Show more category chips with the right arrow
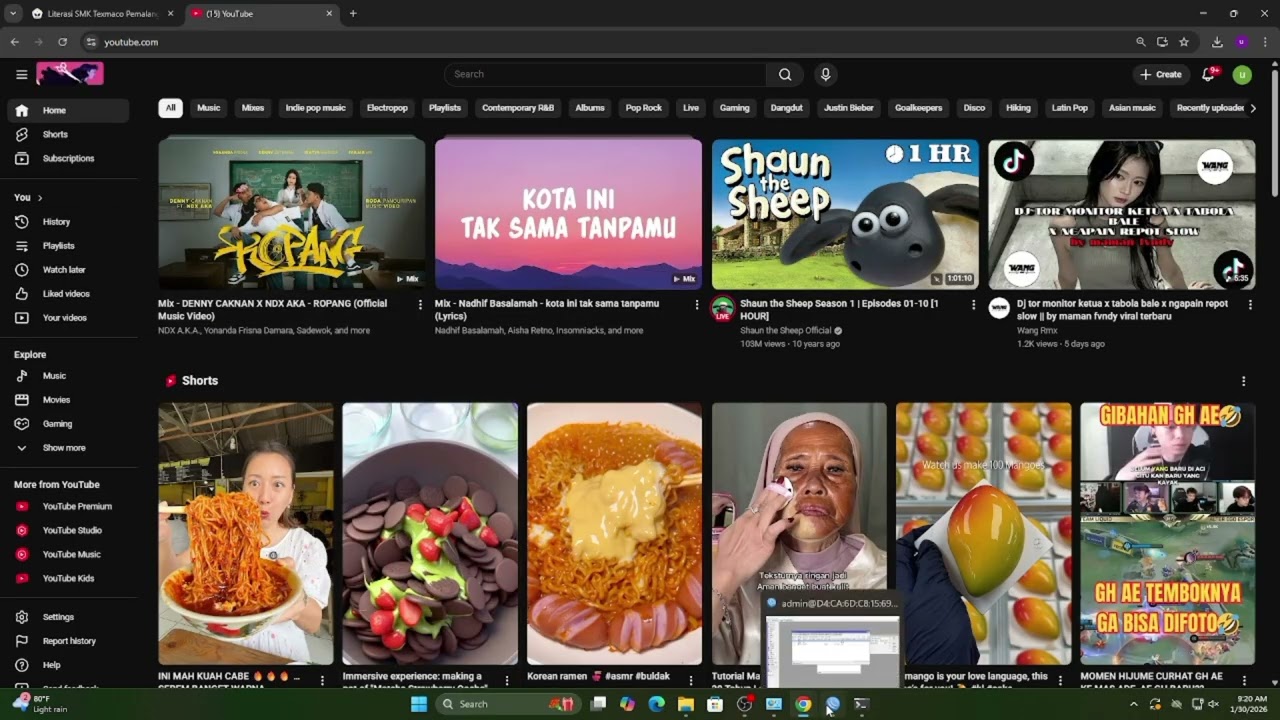1280x720 pixels. (1253, 108)
